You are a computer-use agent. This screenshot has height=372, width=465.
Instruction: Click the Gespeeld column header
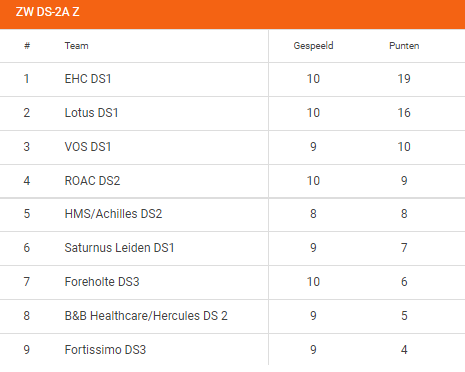tap(313, 46)
